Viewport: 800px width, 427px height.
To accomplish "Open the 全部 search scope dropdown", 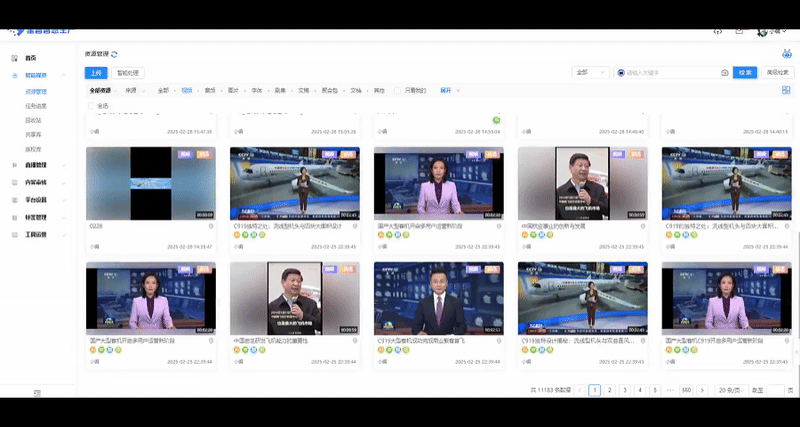I will pos(590,73).
